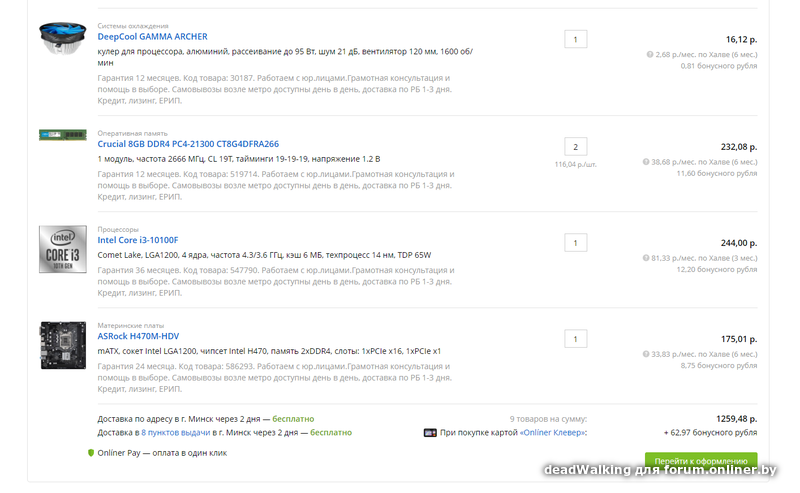Click the 12,20 бонусного рубля text
The height and width of the screenshot is (493, 800).
717,269
